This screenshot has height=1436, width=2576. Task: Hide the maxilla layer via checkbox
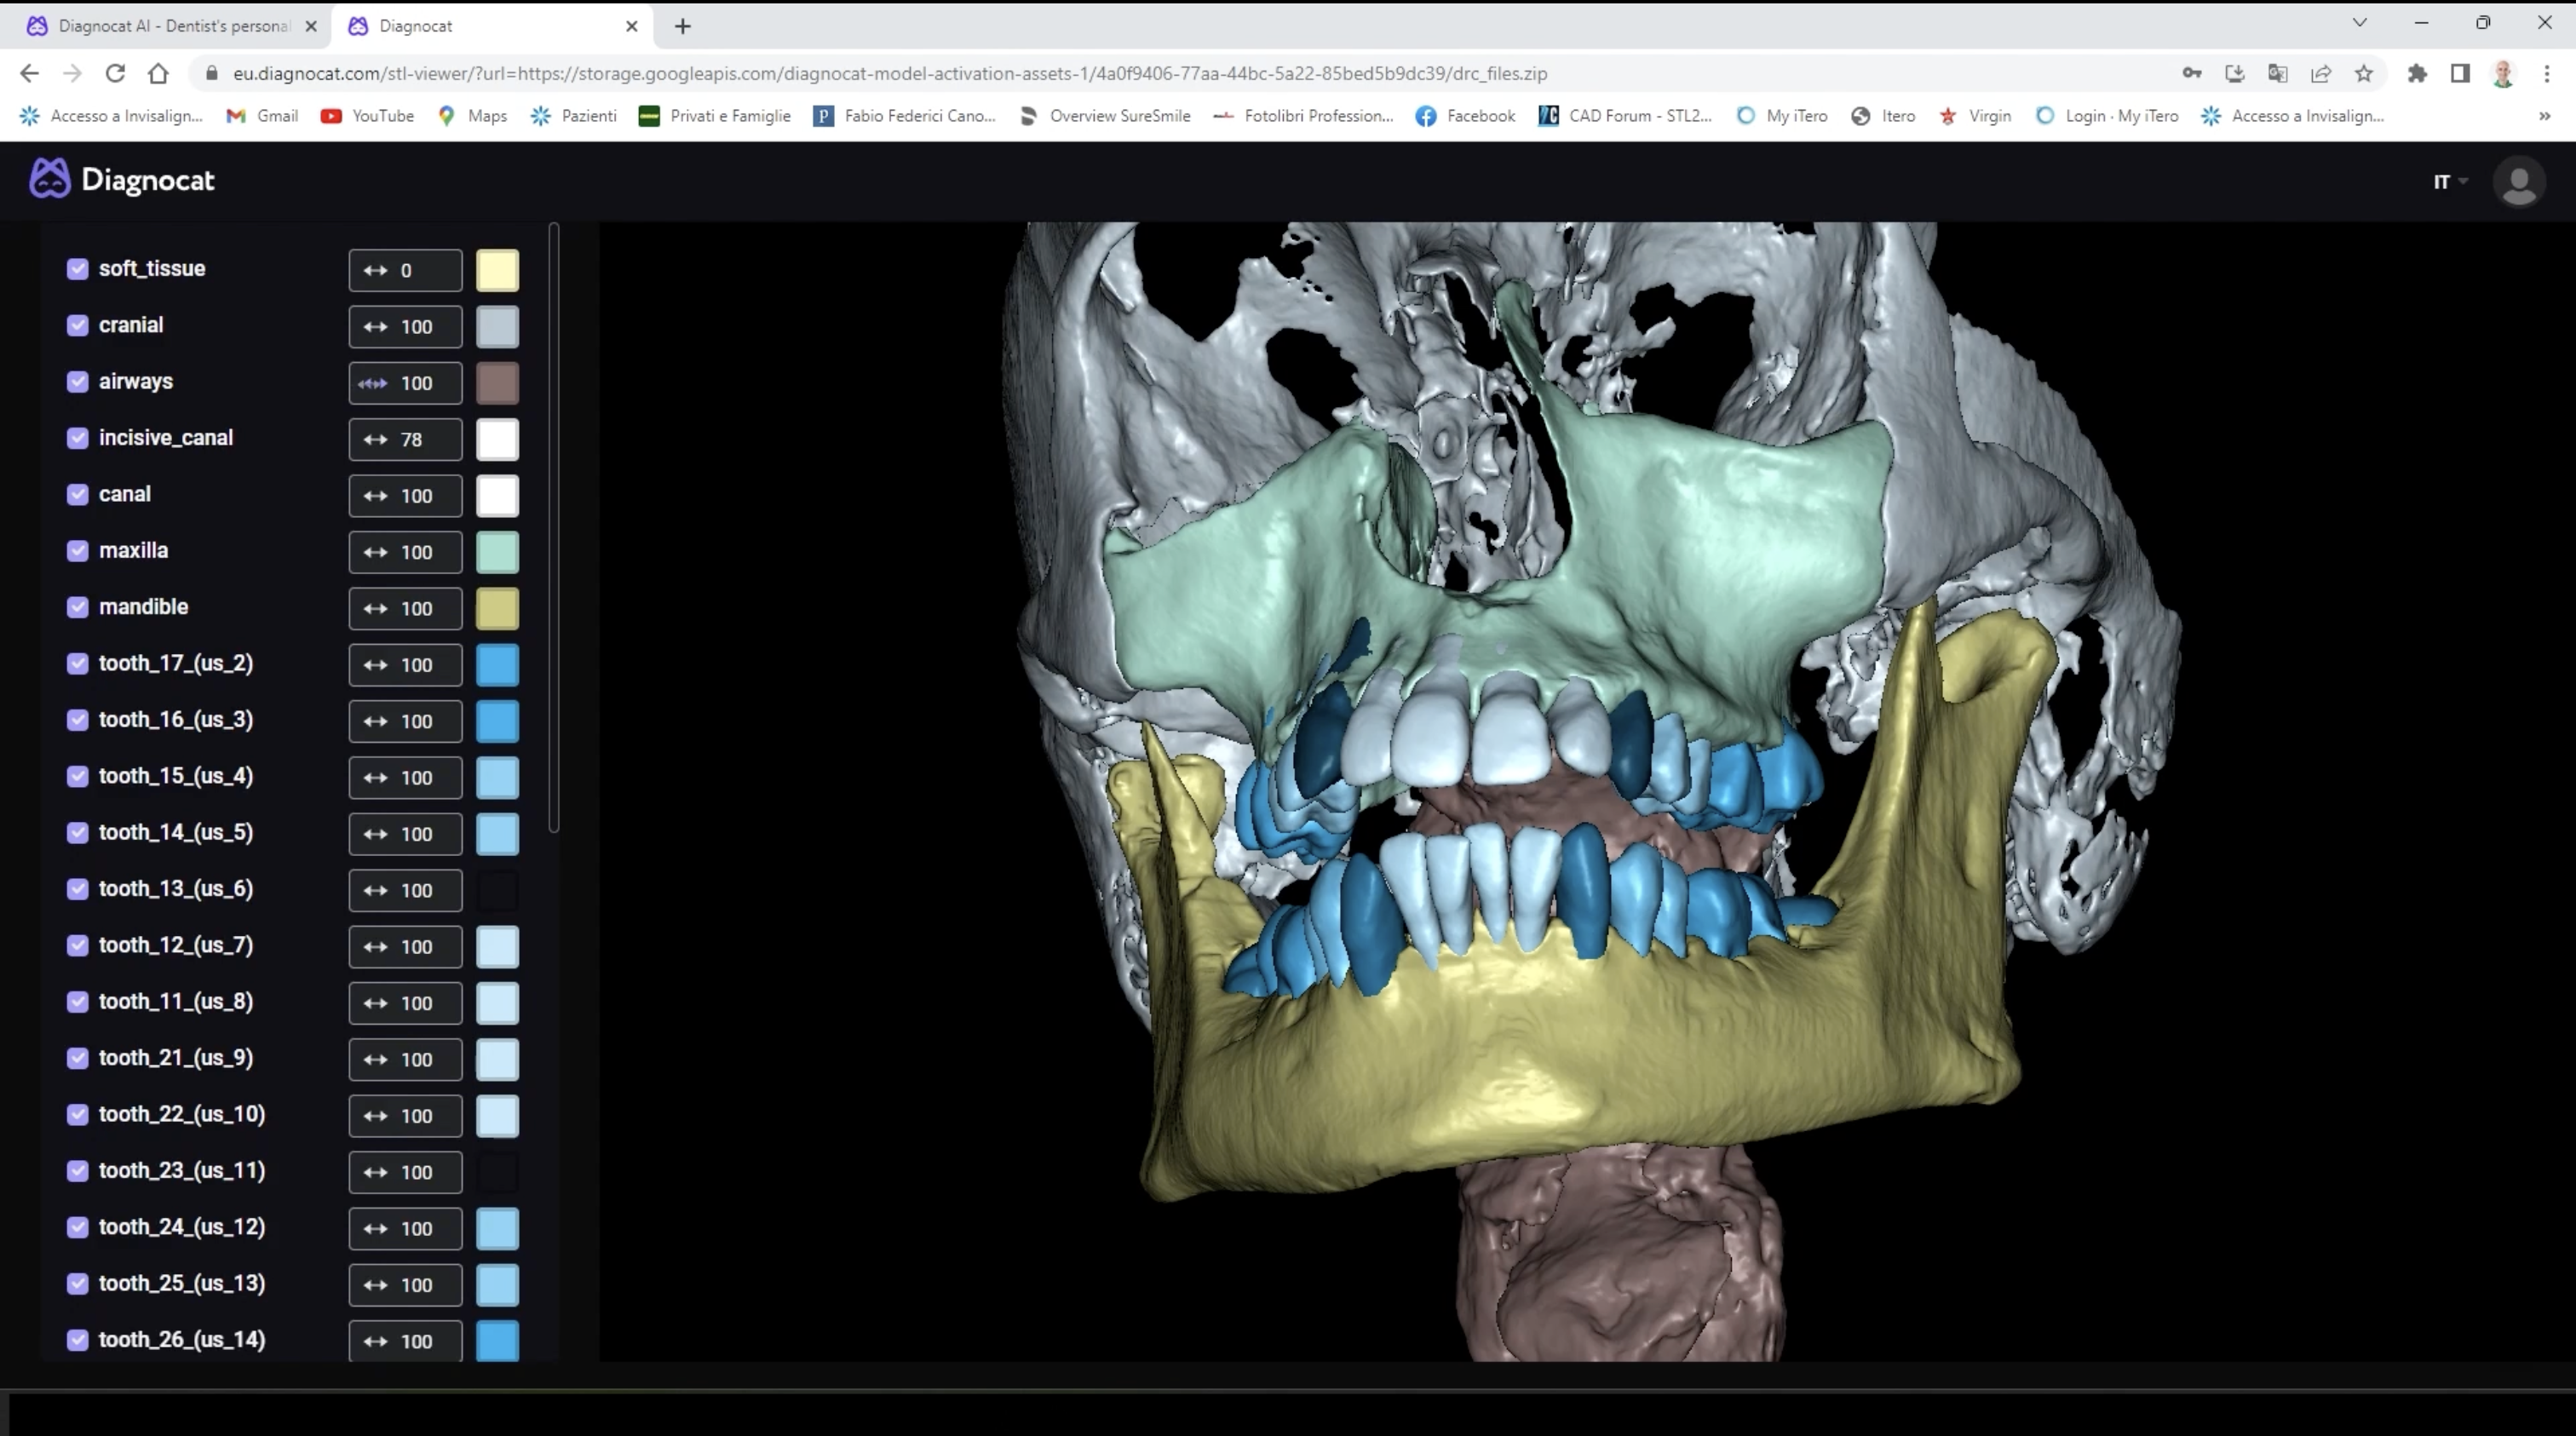coord(77,551)
